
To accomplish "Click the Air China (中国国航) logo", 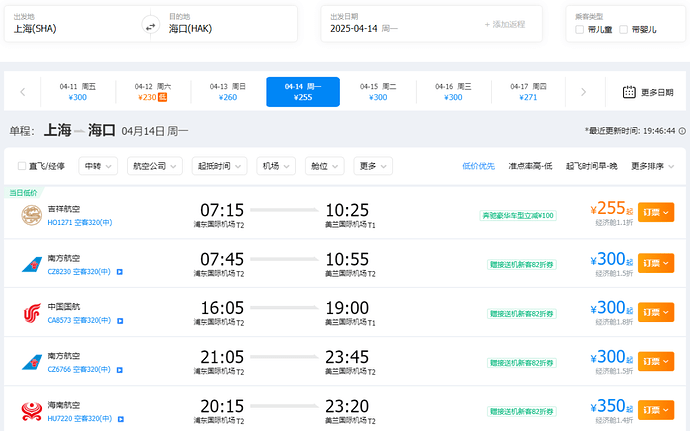I will coord(32,314).
